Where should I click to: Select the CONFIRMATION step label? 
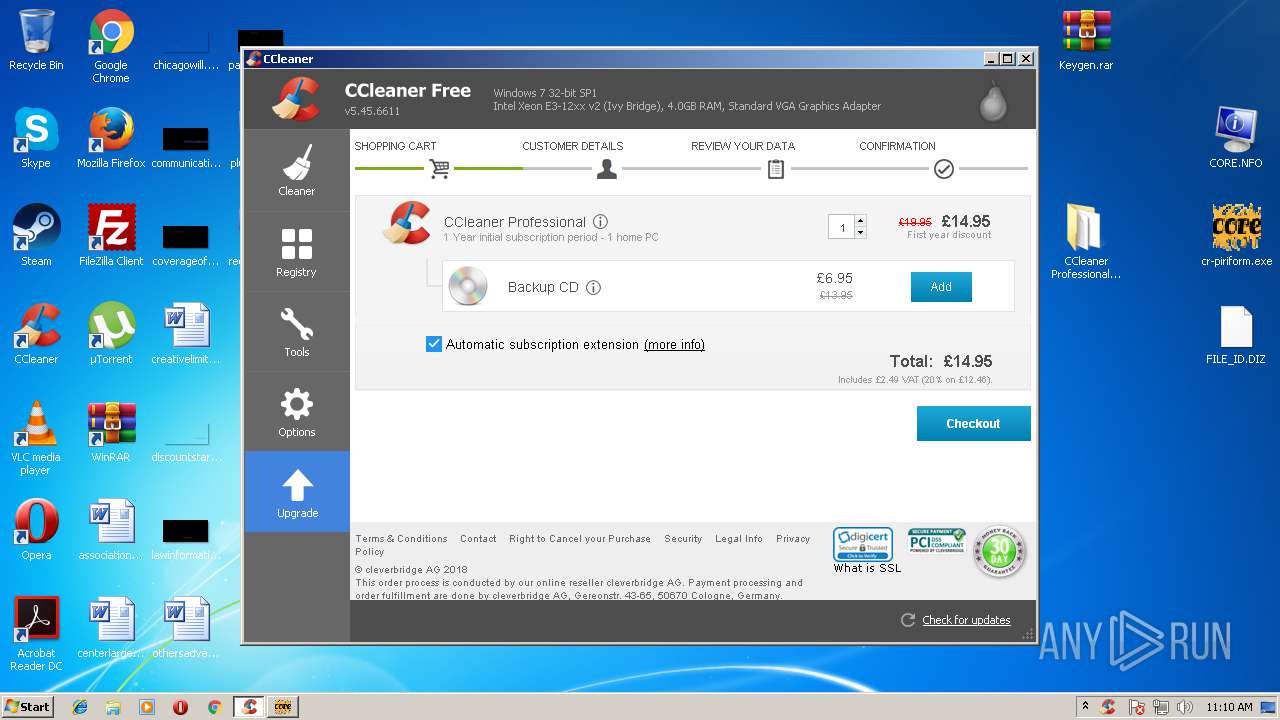click(x=897, y=146)
